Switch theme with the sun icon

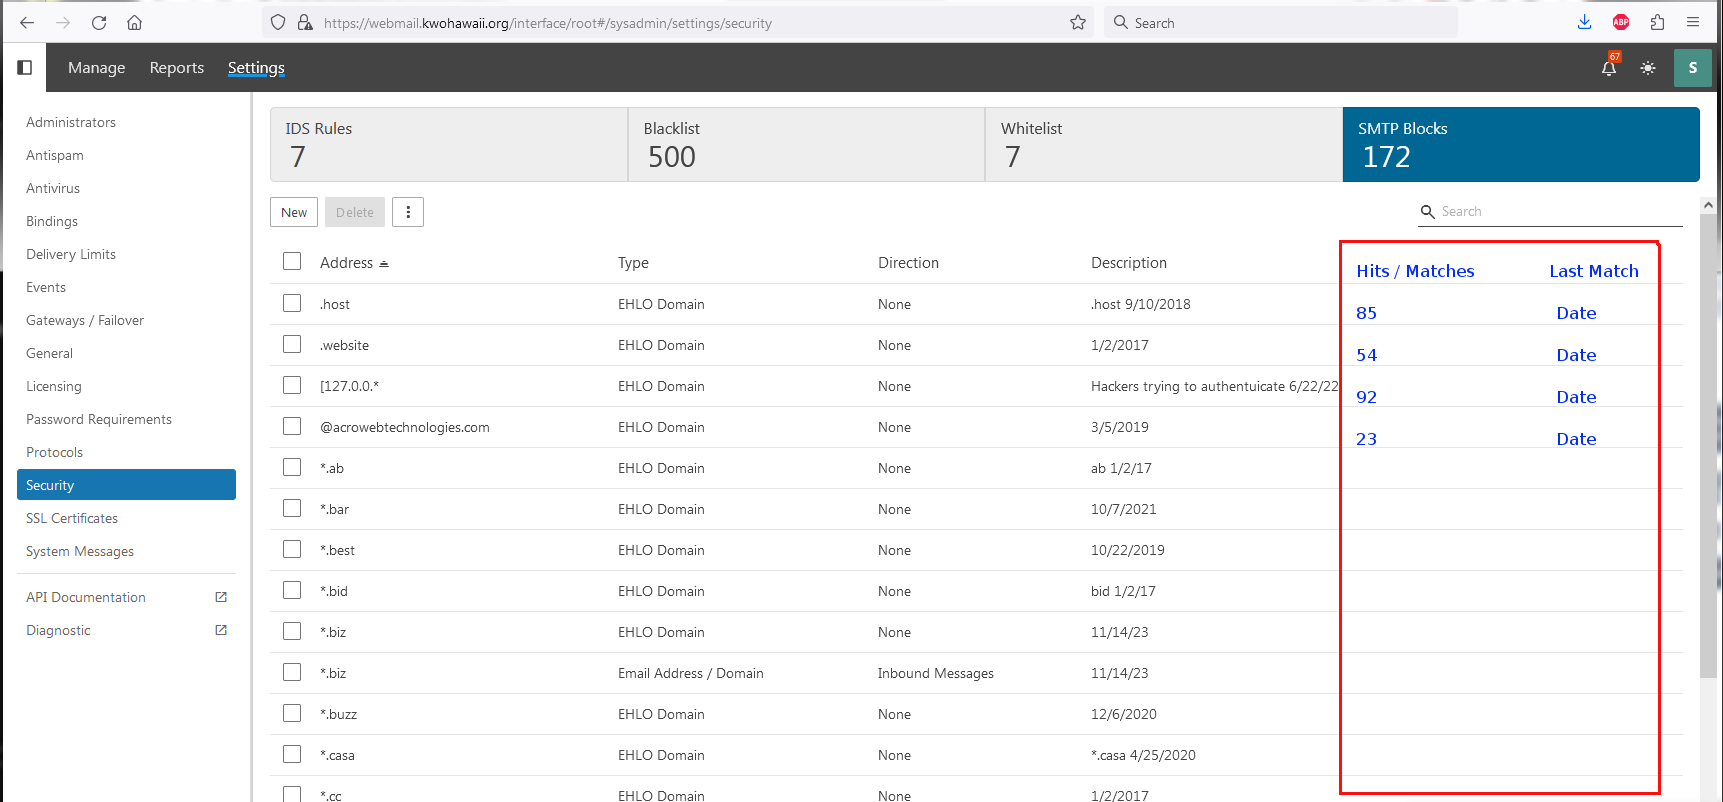[x=1648, y=68]
